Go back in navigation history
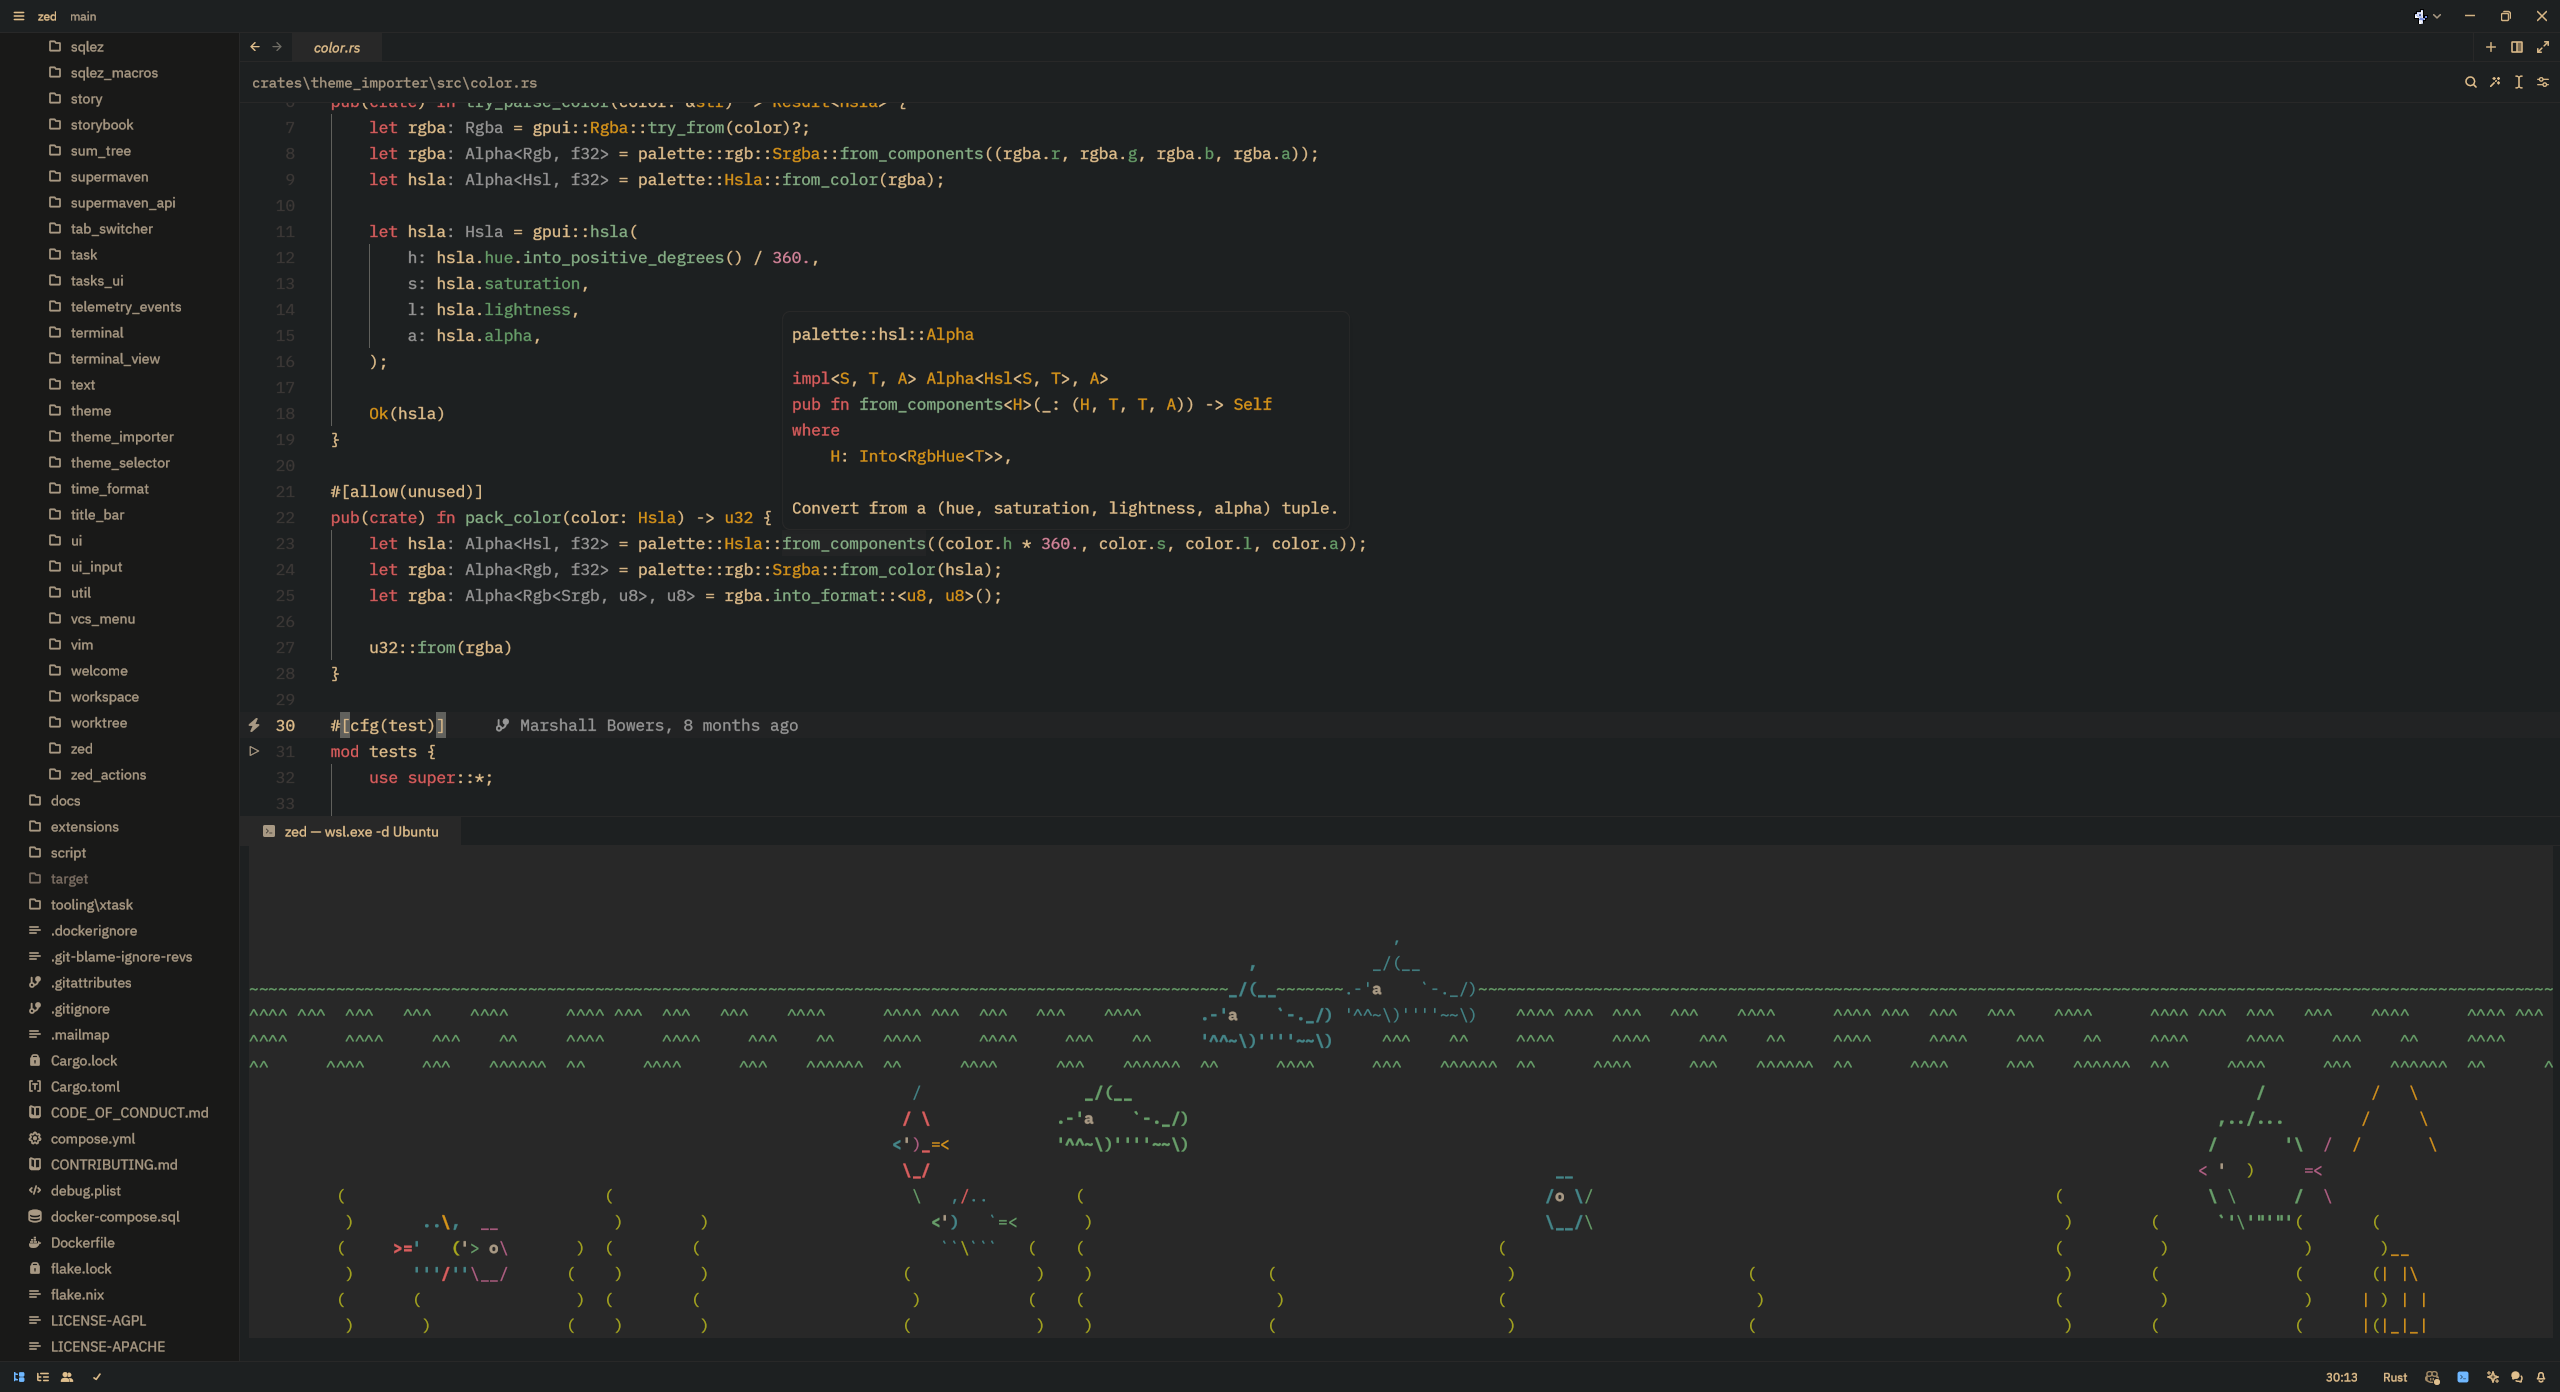 pos(255,47)
